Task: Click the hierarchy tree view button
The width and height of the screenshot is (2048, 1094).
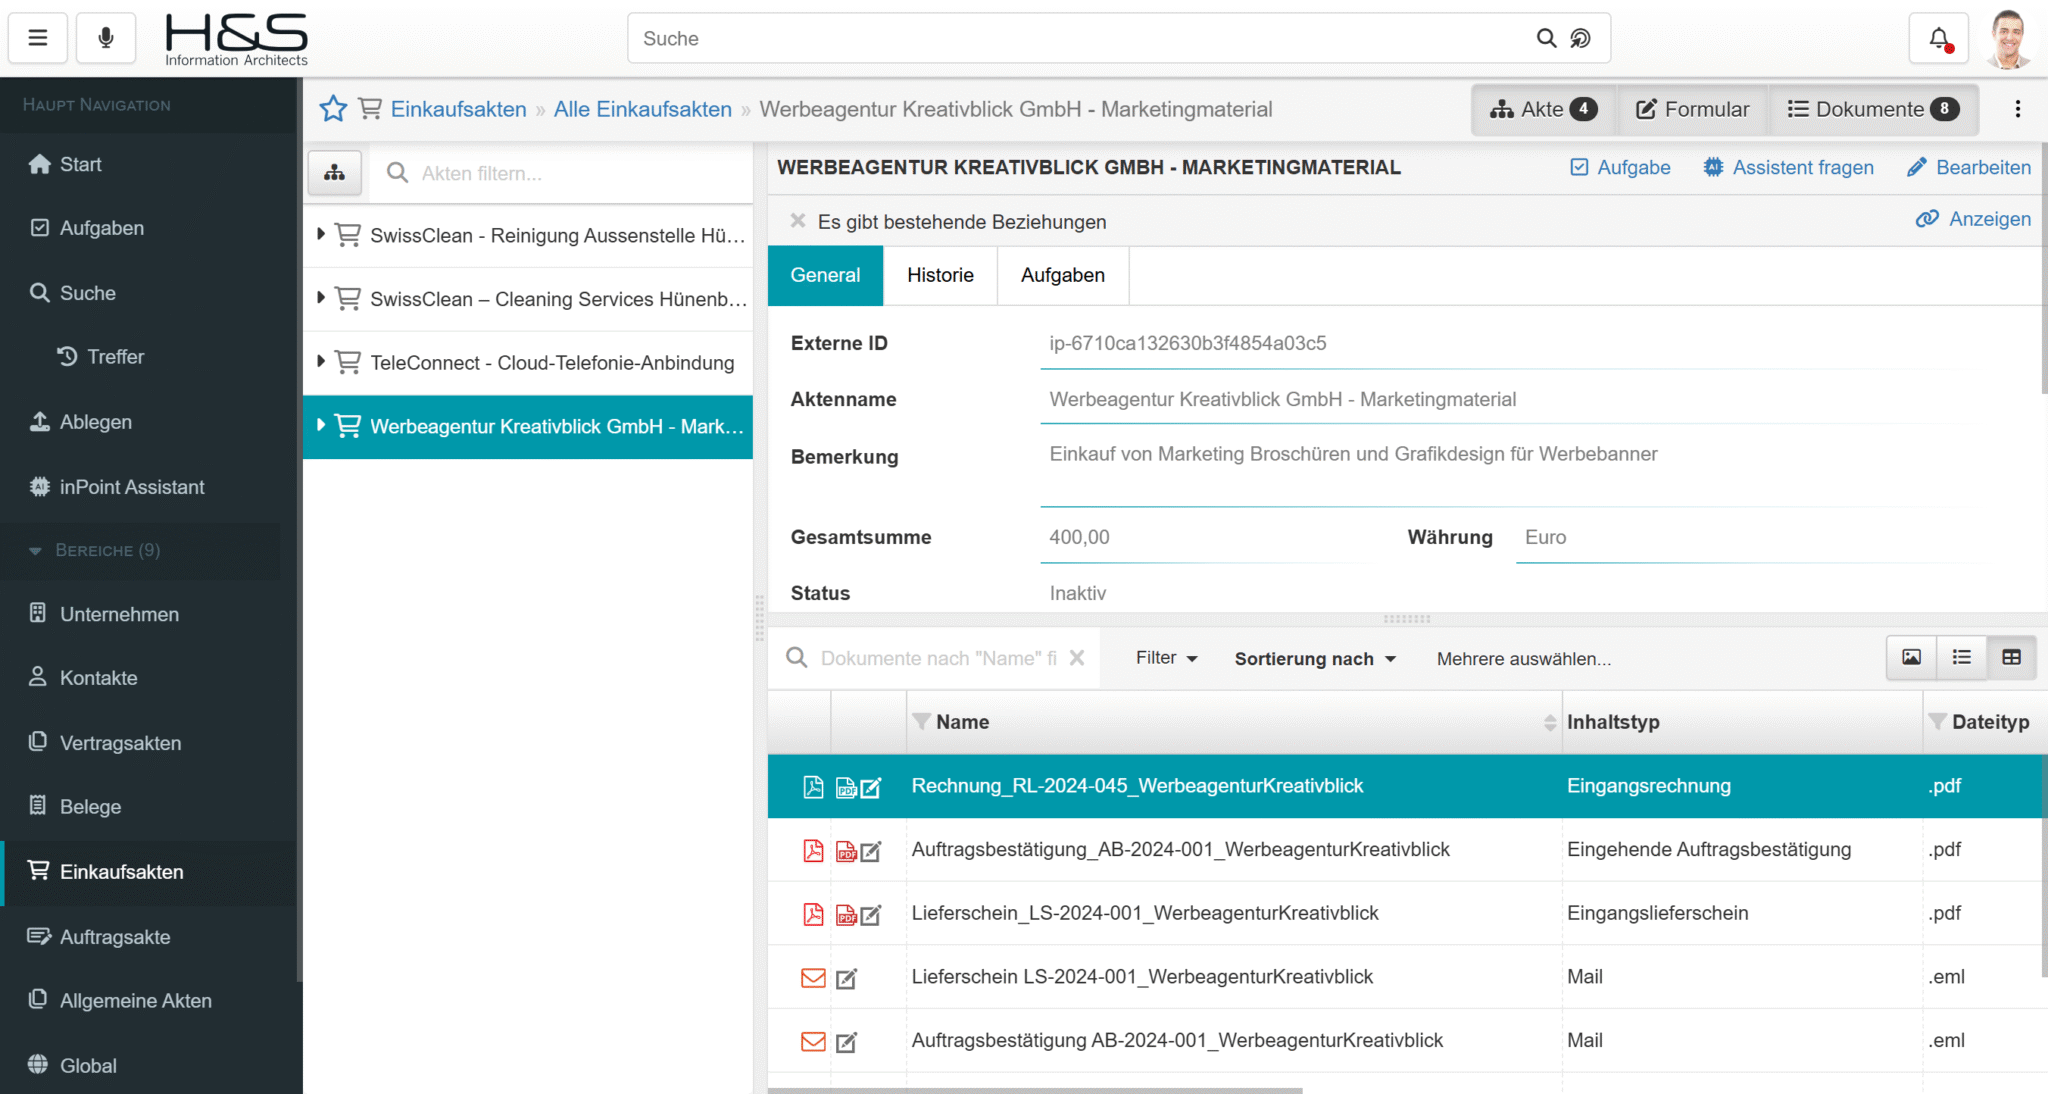Action: [x=334, y=173]
